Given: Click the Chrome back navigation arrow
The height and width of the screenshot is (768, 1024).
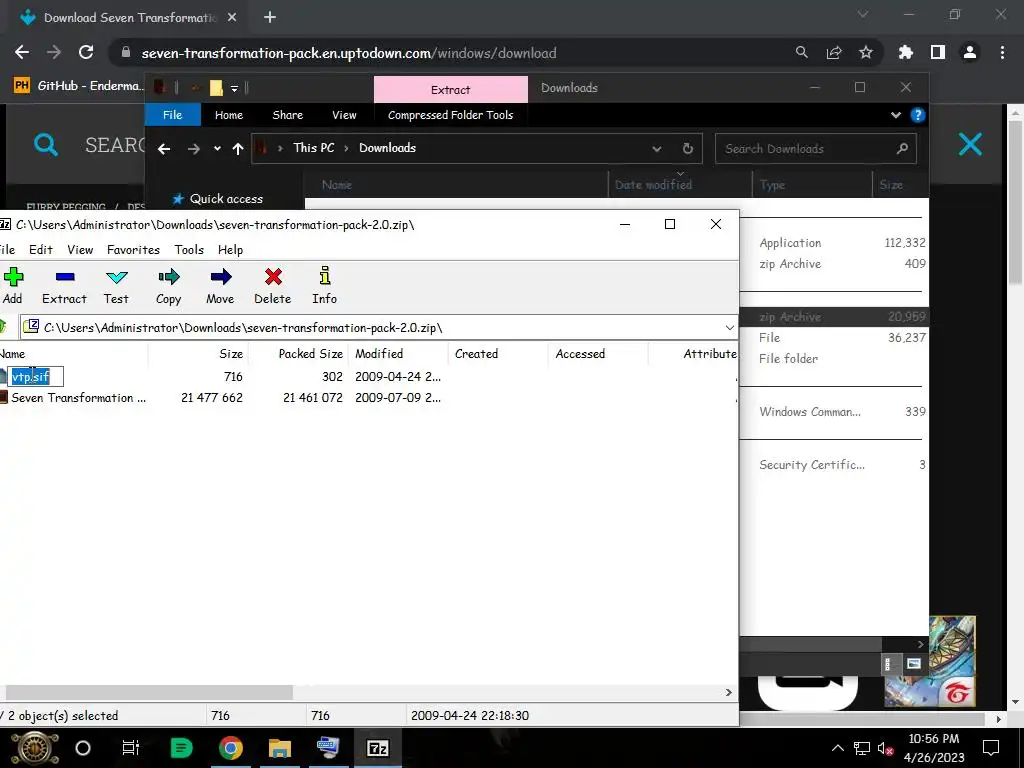Looking at the screenshot, I should click(22, 53).
